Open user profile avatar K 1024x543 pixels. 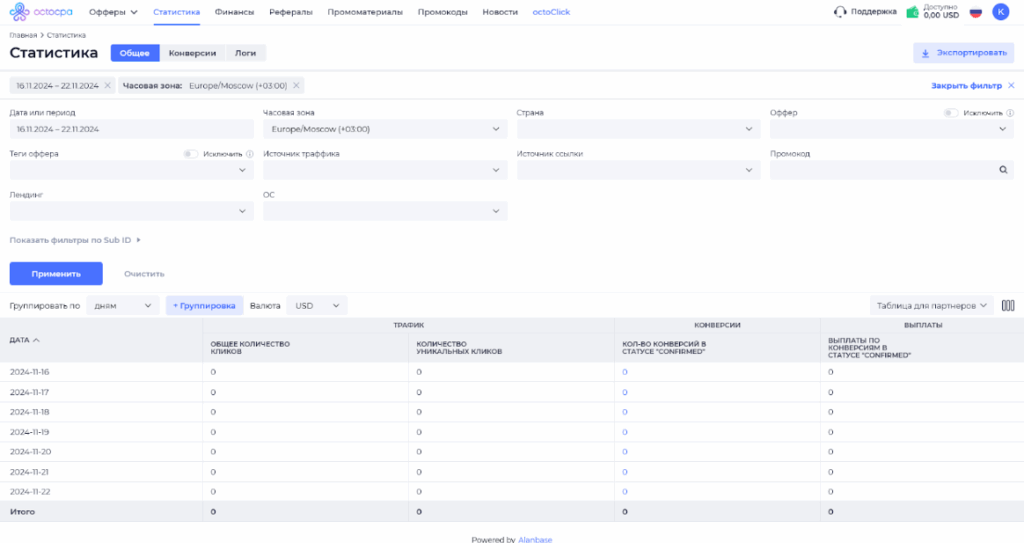[1000, 12]
